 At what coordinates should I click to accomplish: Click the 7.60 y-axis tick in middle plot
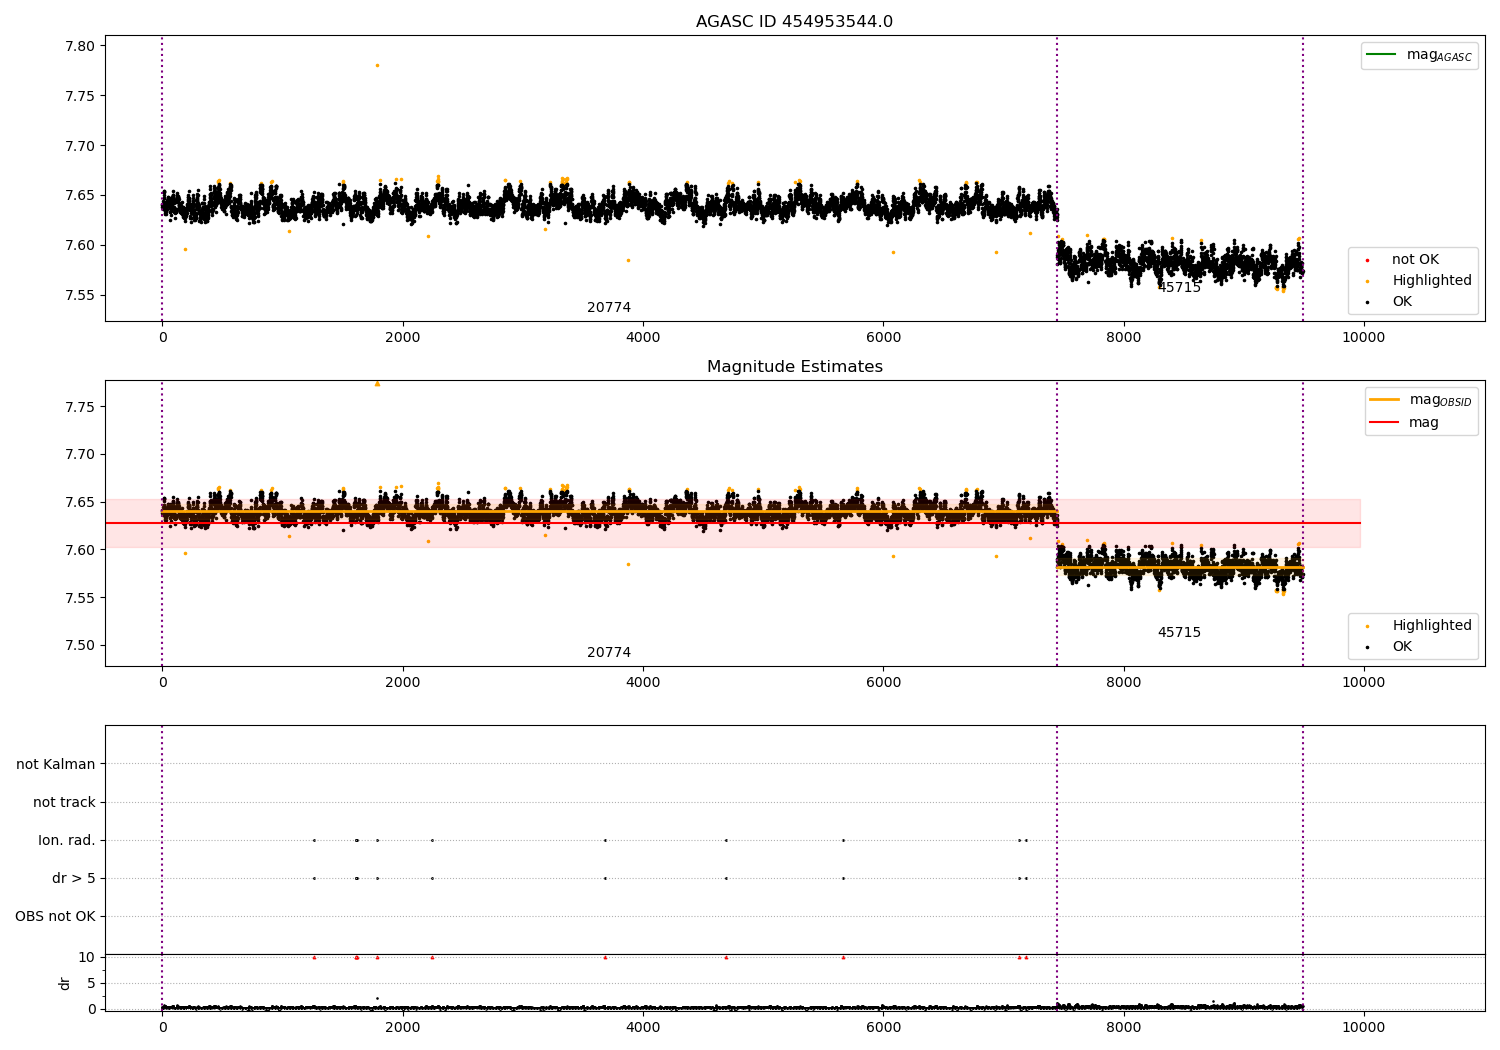pyautogui.click(x=80, y=550)
